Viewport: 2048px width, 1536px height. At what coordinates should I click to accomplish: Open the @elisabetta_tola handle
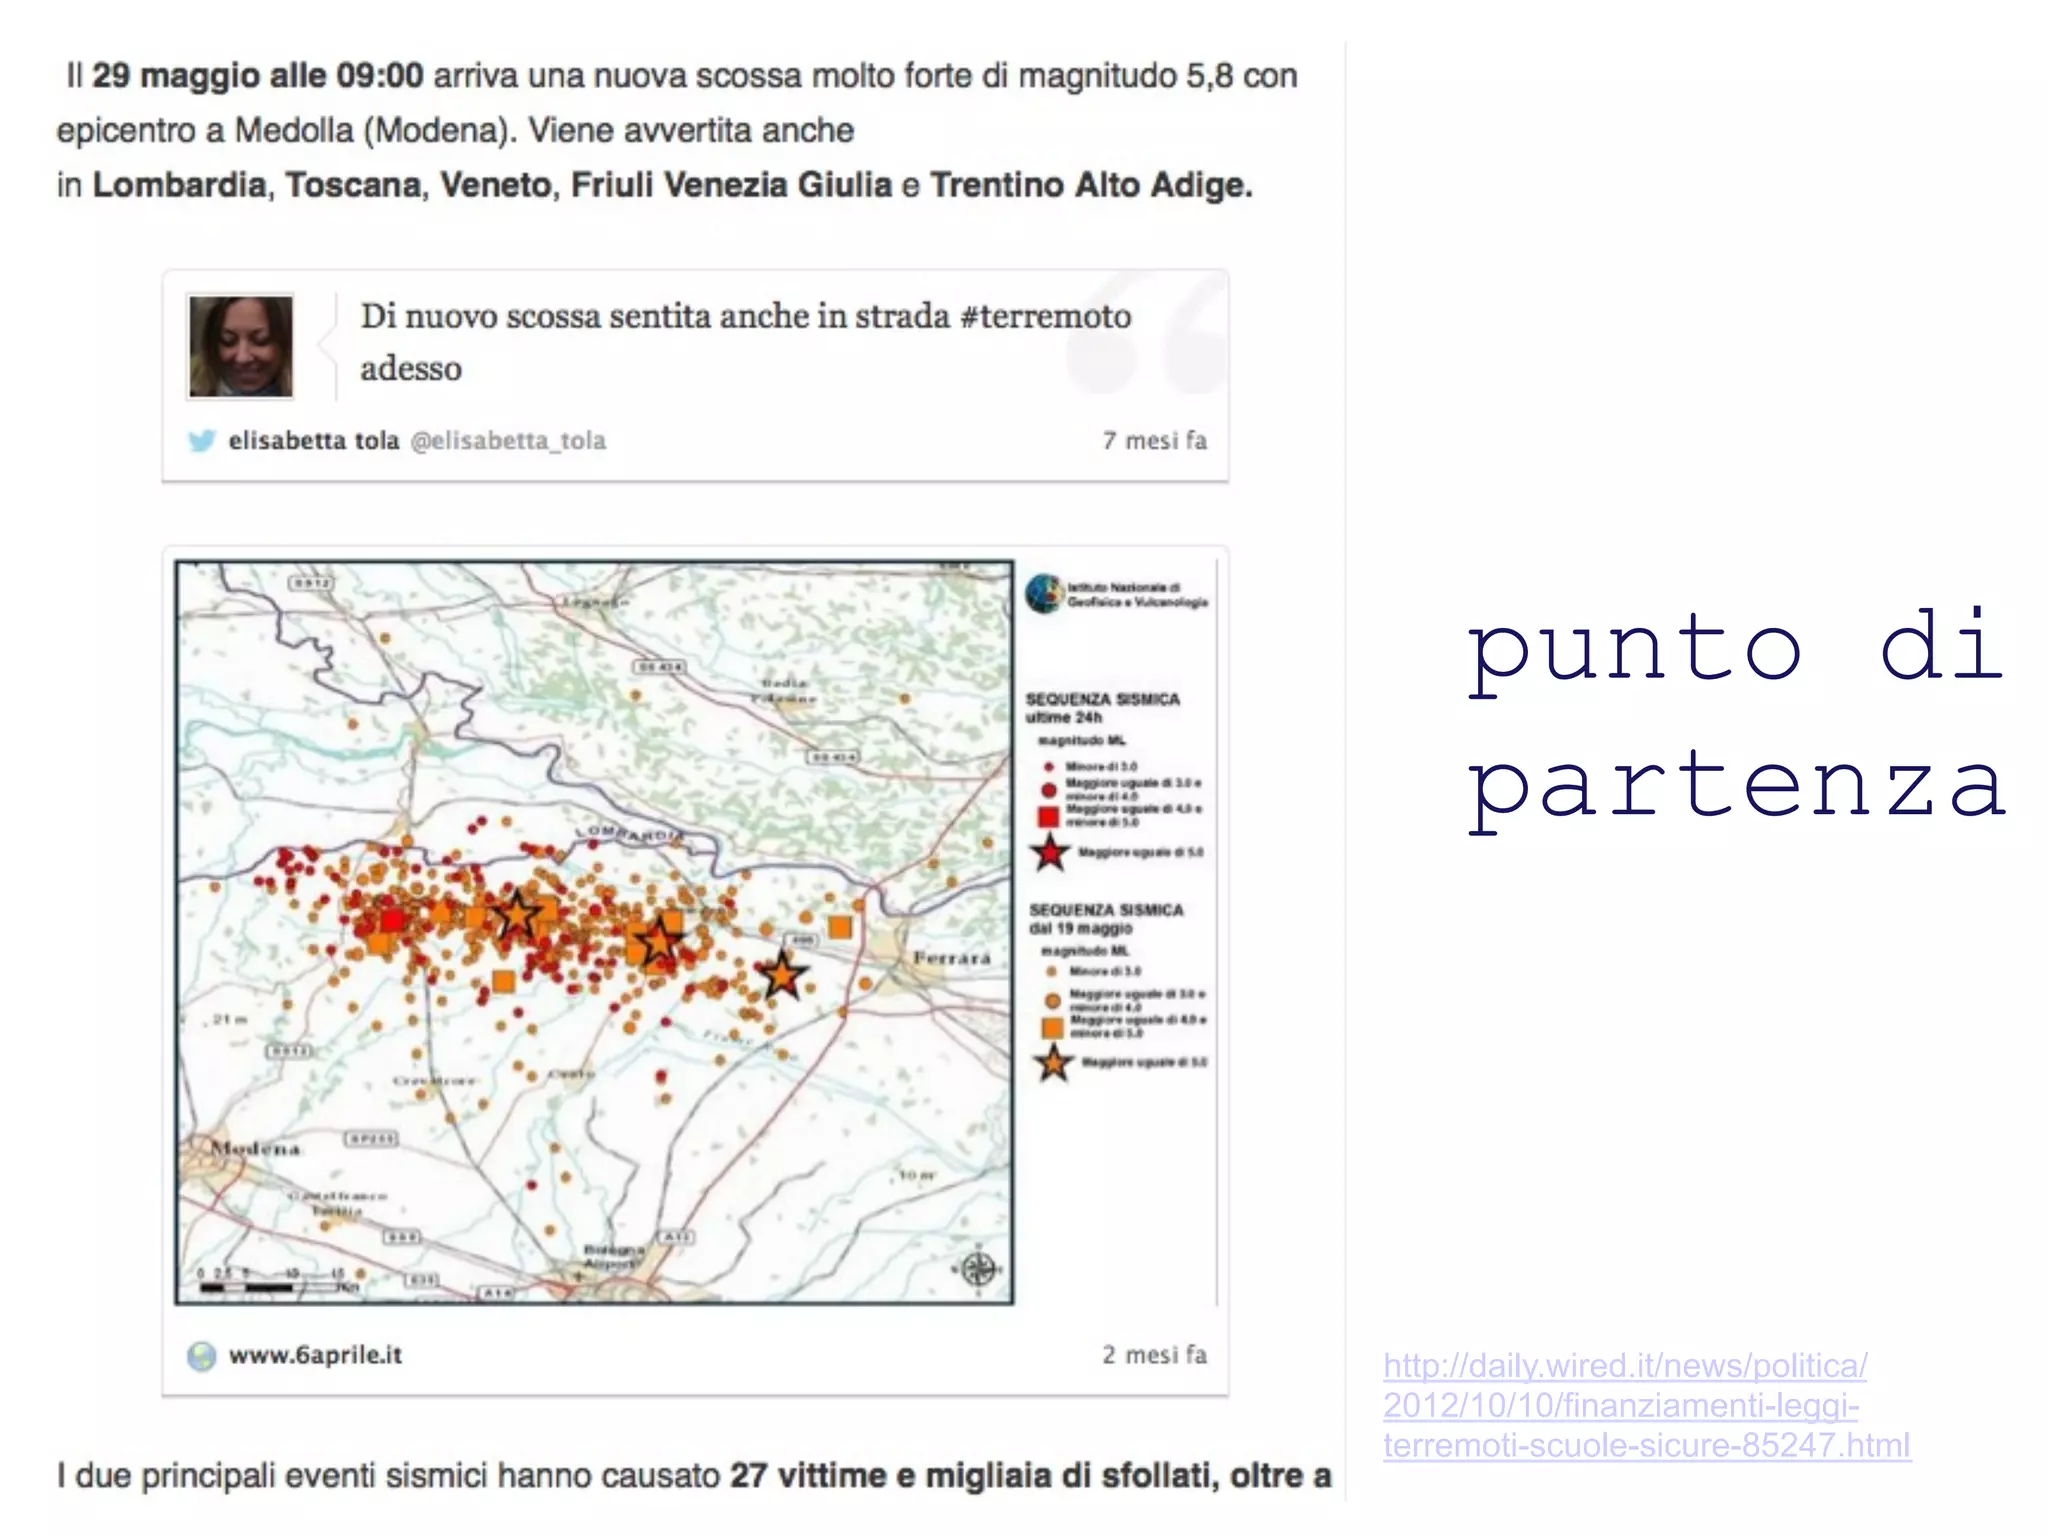[508, 440]
